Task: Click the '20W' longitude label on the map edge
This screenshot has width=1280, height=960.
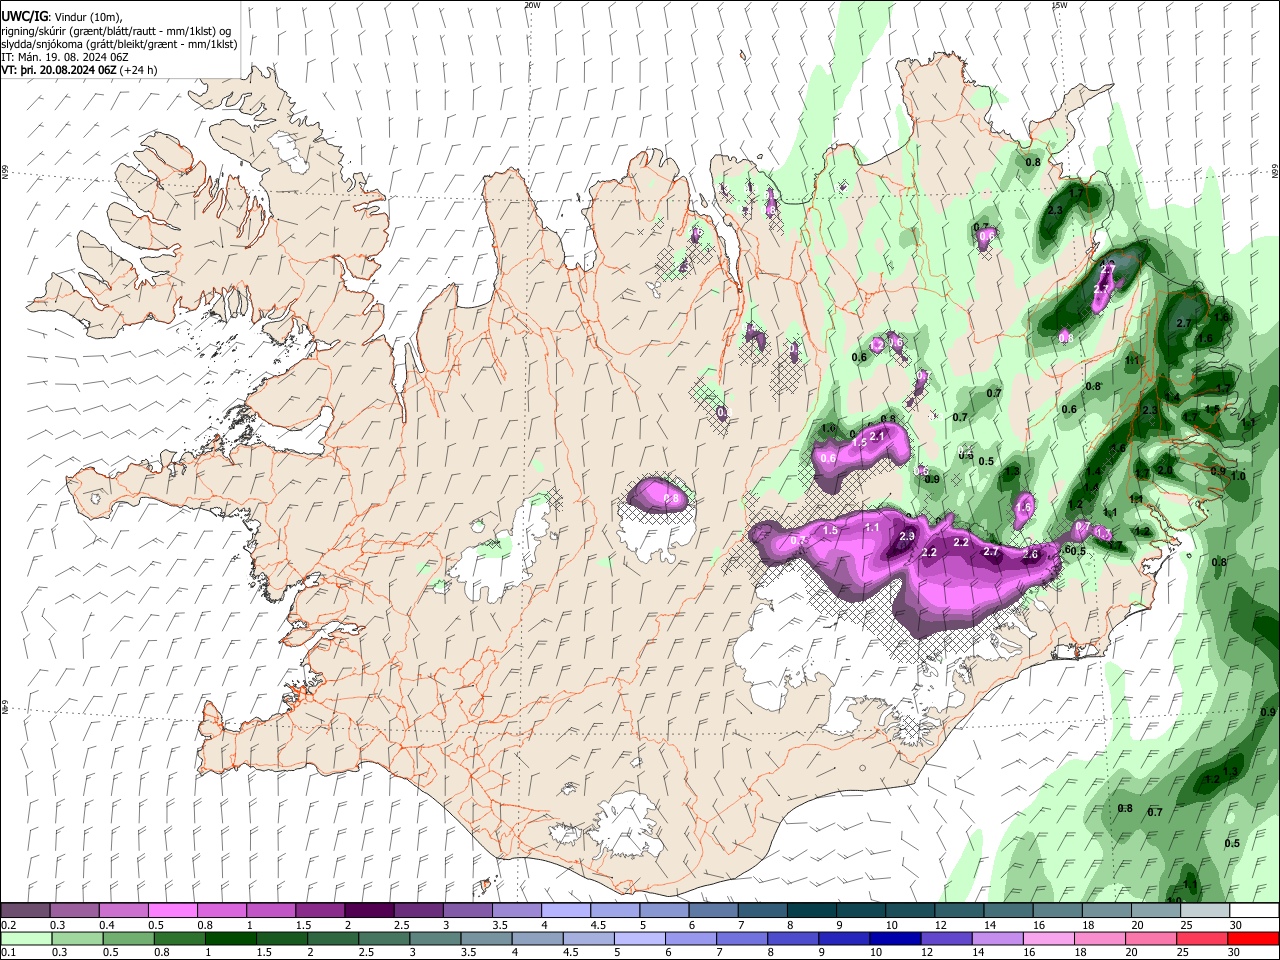Action: pos(532,5)
